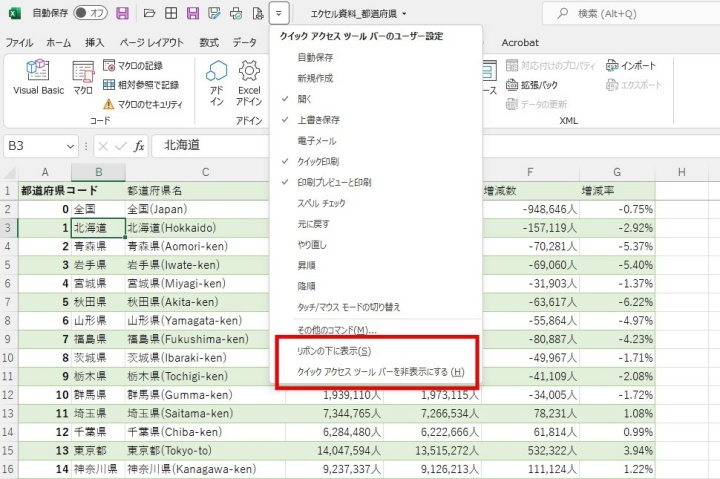The image size is (720, 479).
Task: Click the table grid icon in Quick Access
Action: [x=171, y=13]
